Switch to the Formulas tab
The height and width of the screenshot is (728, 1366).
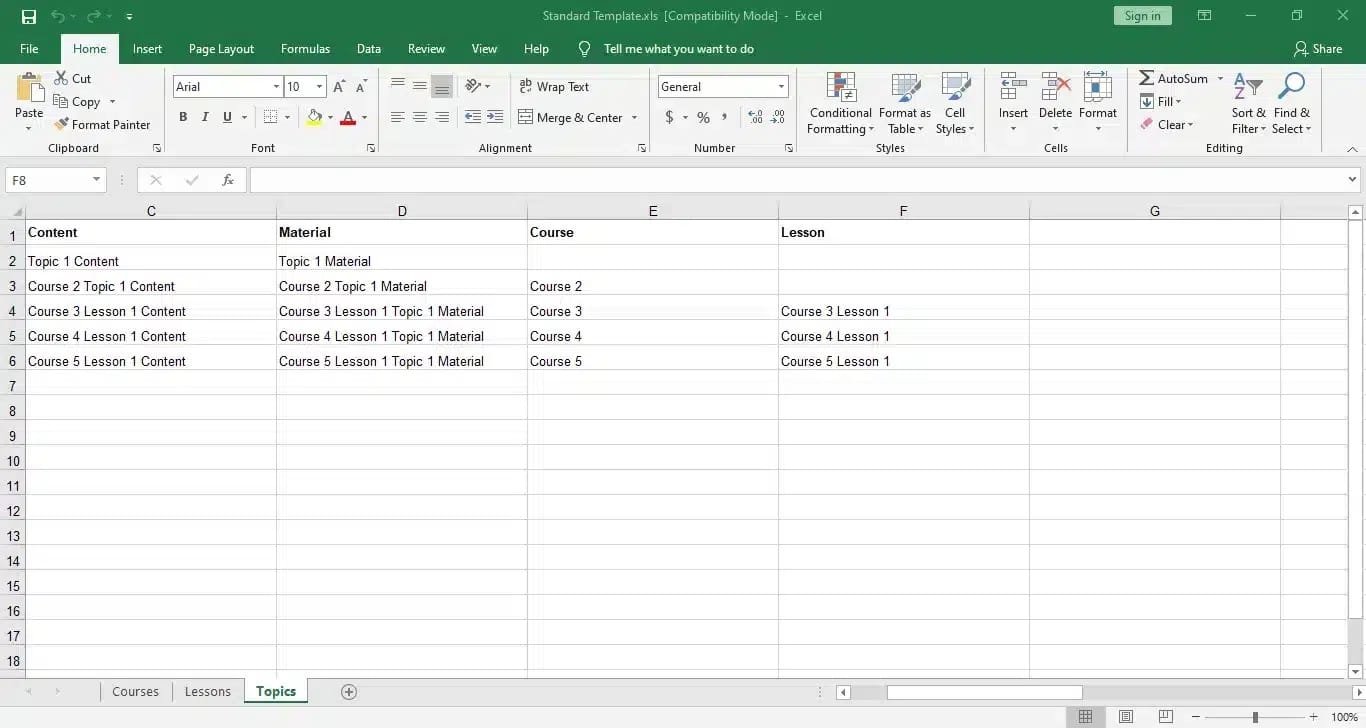coord(305,48)
